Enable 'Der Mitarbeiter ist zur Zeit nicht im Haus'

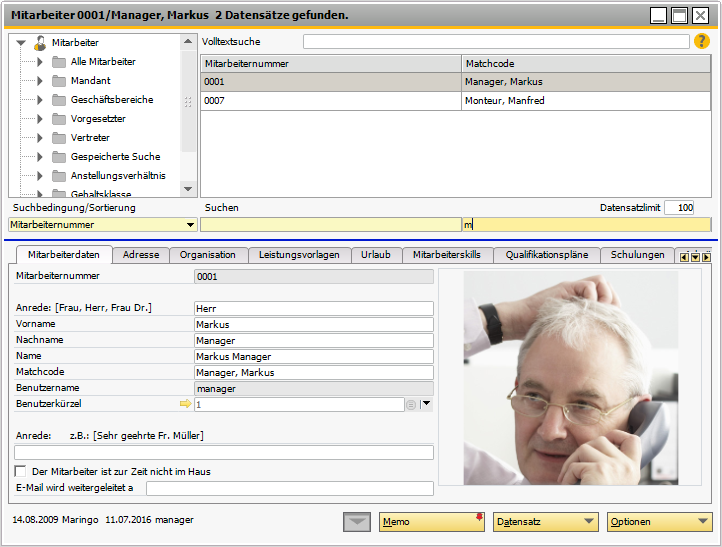click(x=21, y=471)
